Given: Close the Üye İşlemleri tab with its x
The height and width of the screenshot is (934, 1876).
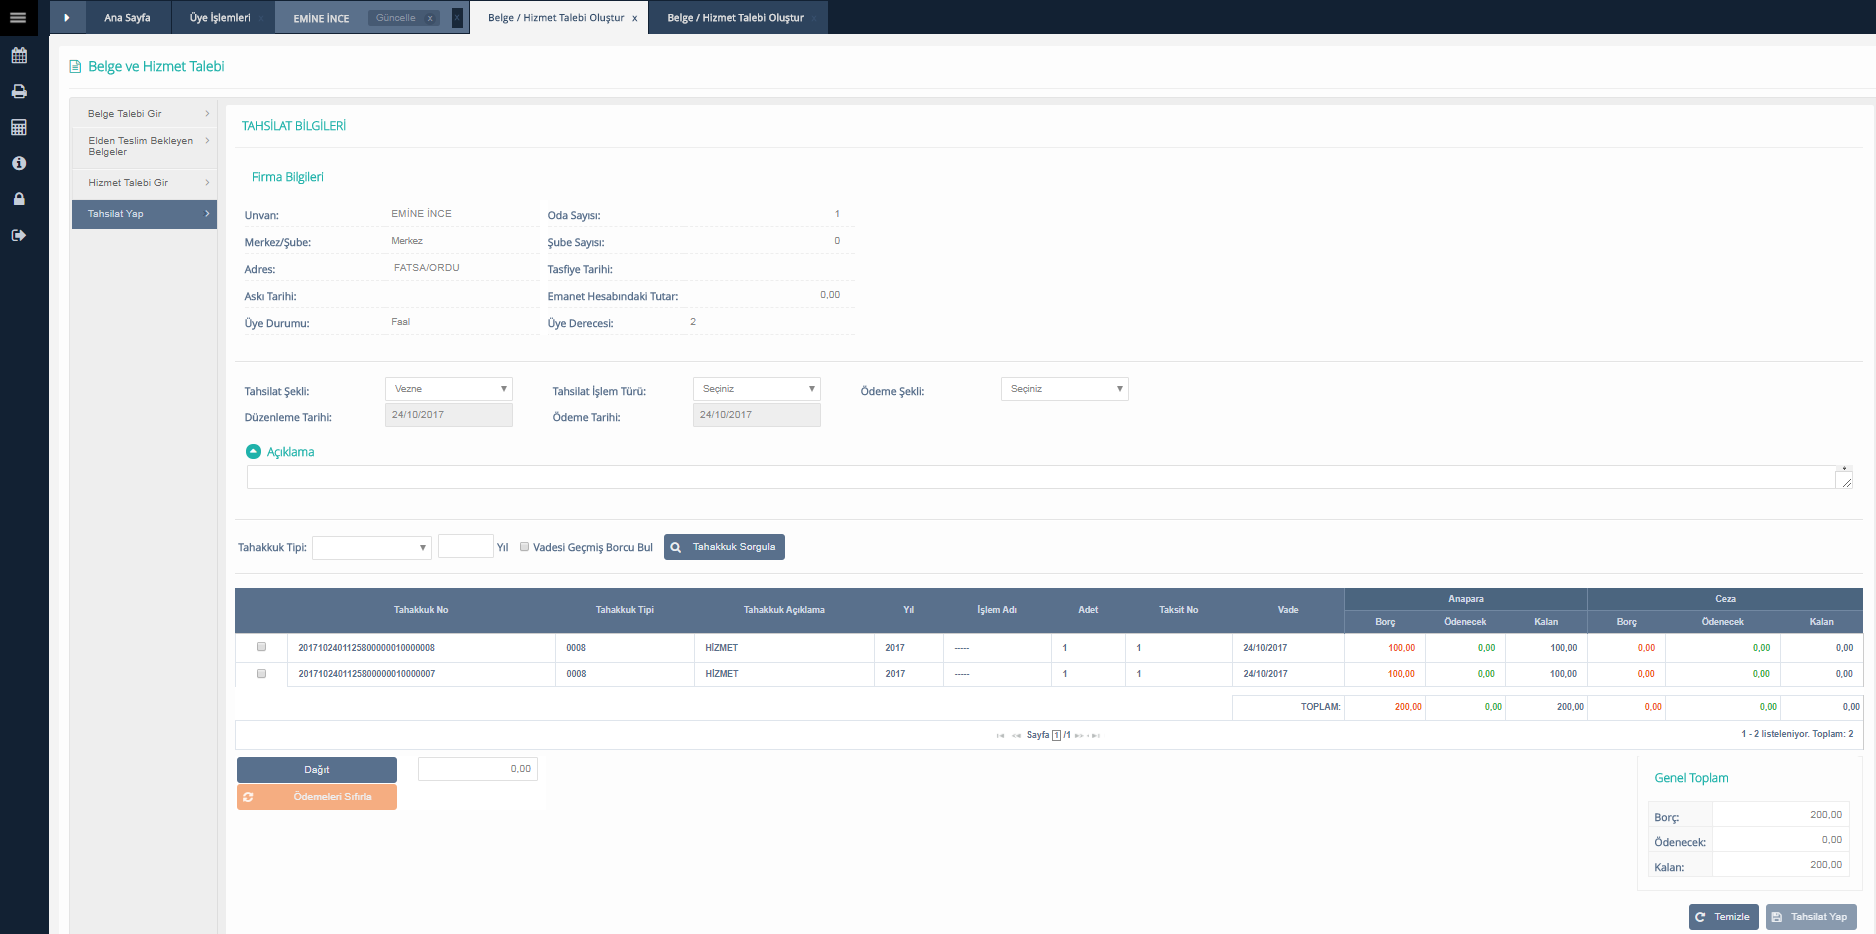Looking at the screenshot, I should coord(262,18).
